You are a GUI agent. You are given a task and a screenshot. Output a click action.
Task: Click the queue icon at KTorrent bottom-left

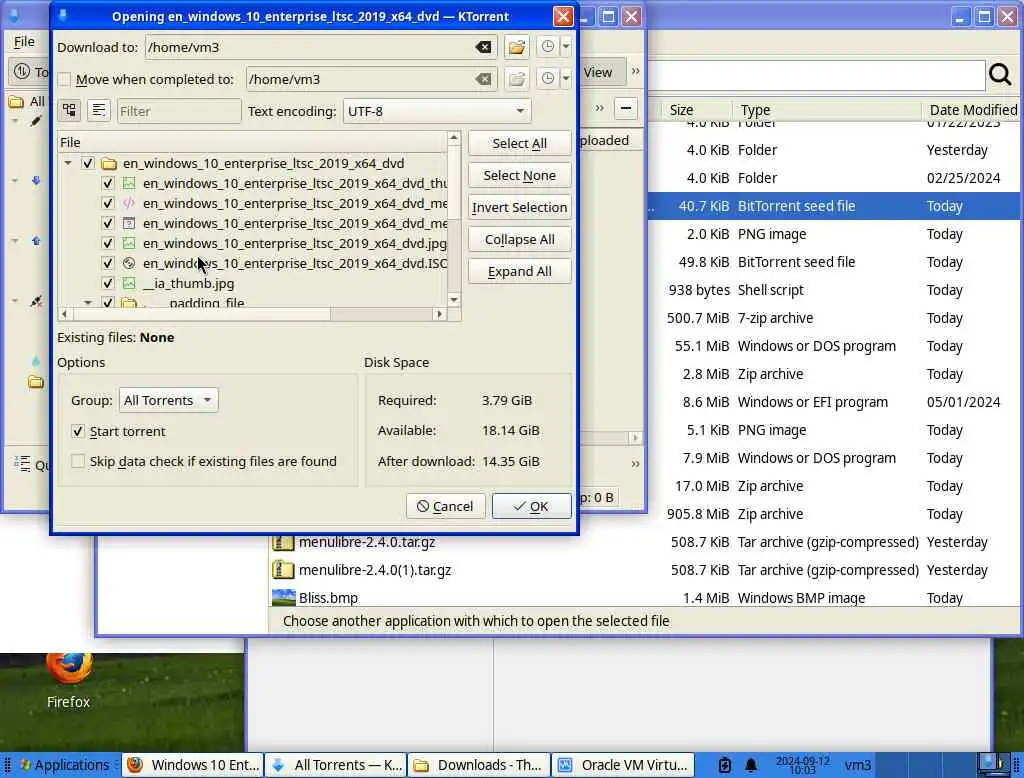[22, 464]
